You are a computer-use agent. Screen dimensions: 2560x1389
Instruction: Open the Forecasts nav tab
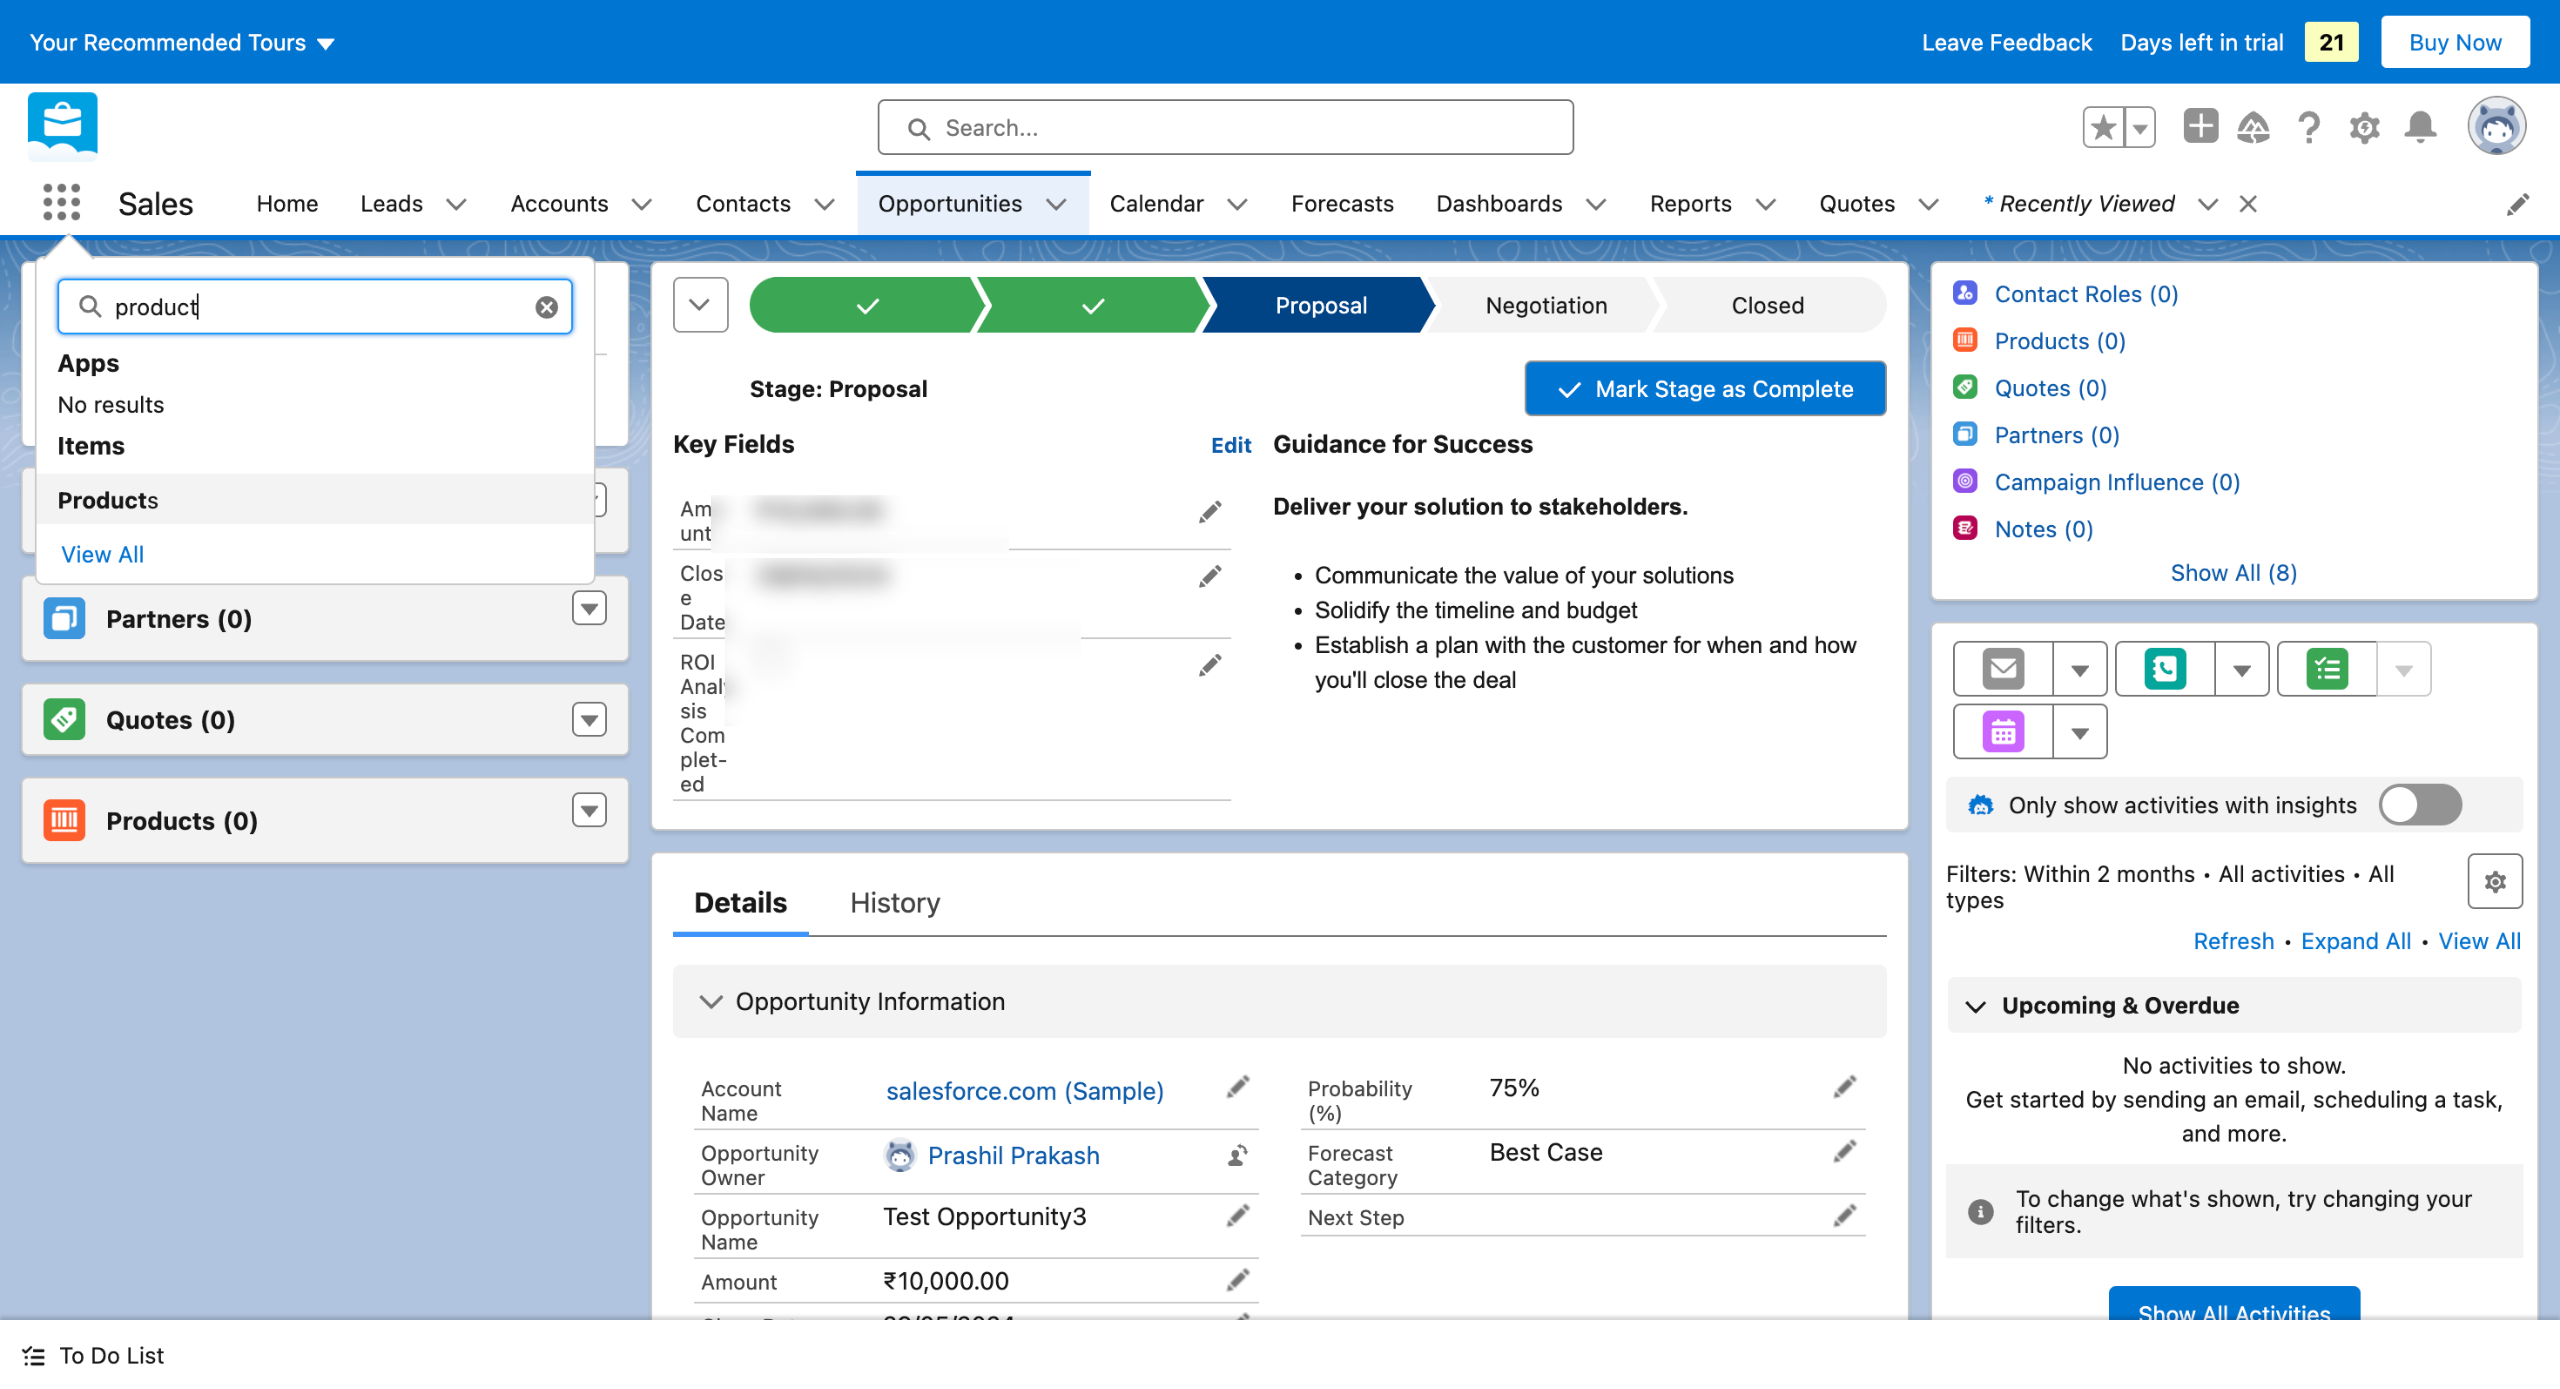(1341, 204)
